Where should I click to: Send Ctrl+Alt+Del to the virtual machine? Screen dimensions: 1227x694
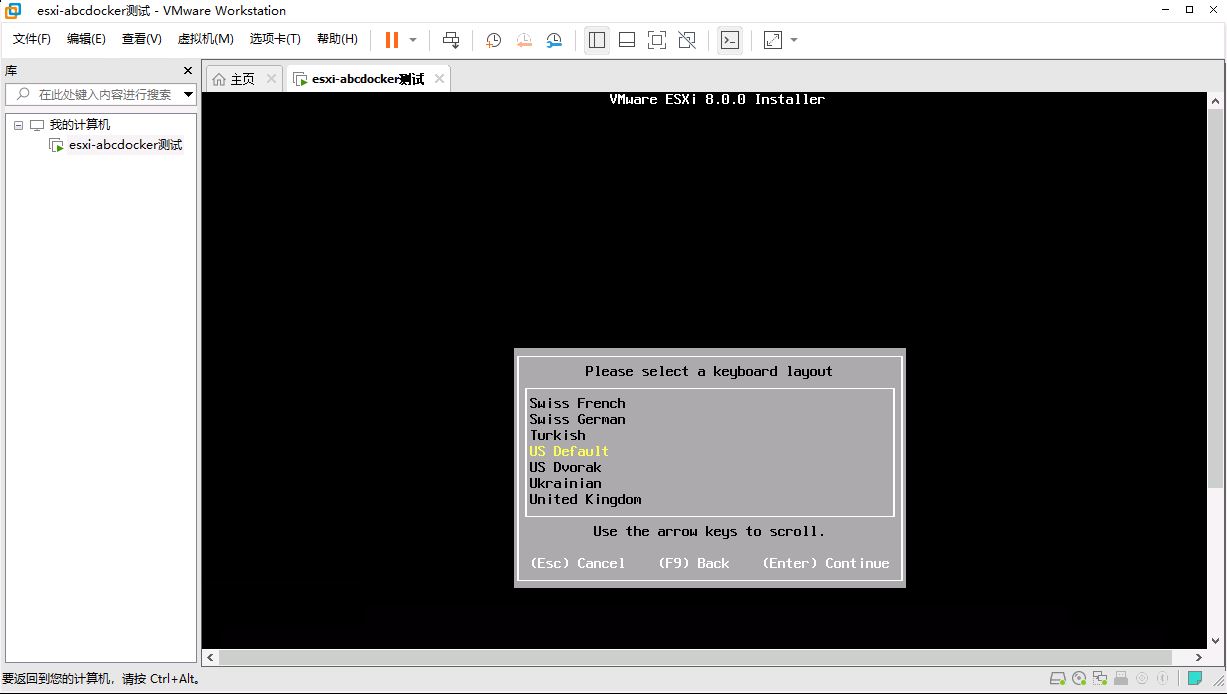[451, 40]
